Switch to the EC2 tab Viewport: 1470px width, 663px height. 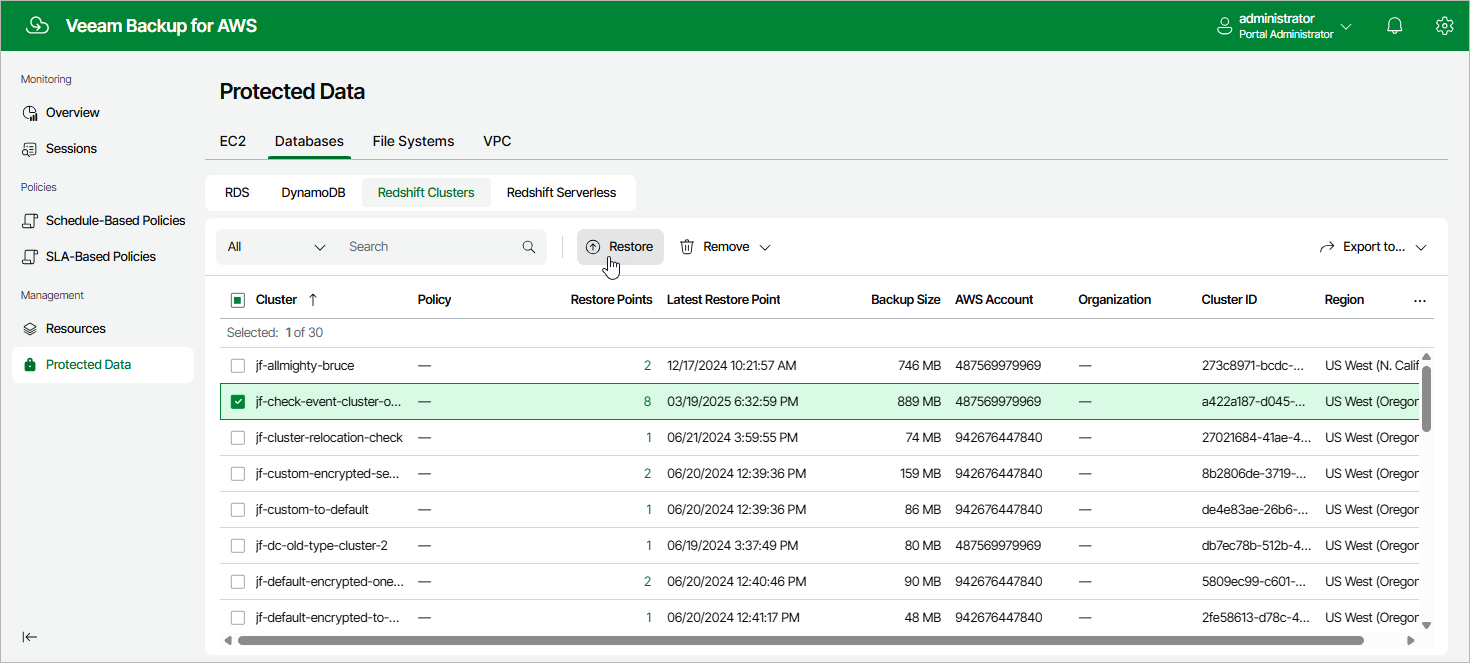pos(233,141)
